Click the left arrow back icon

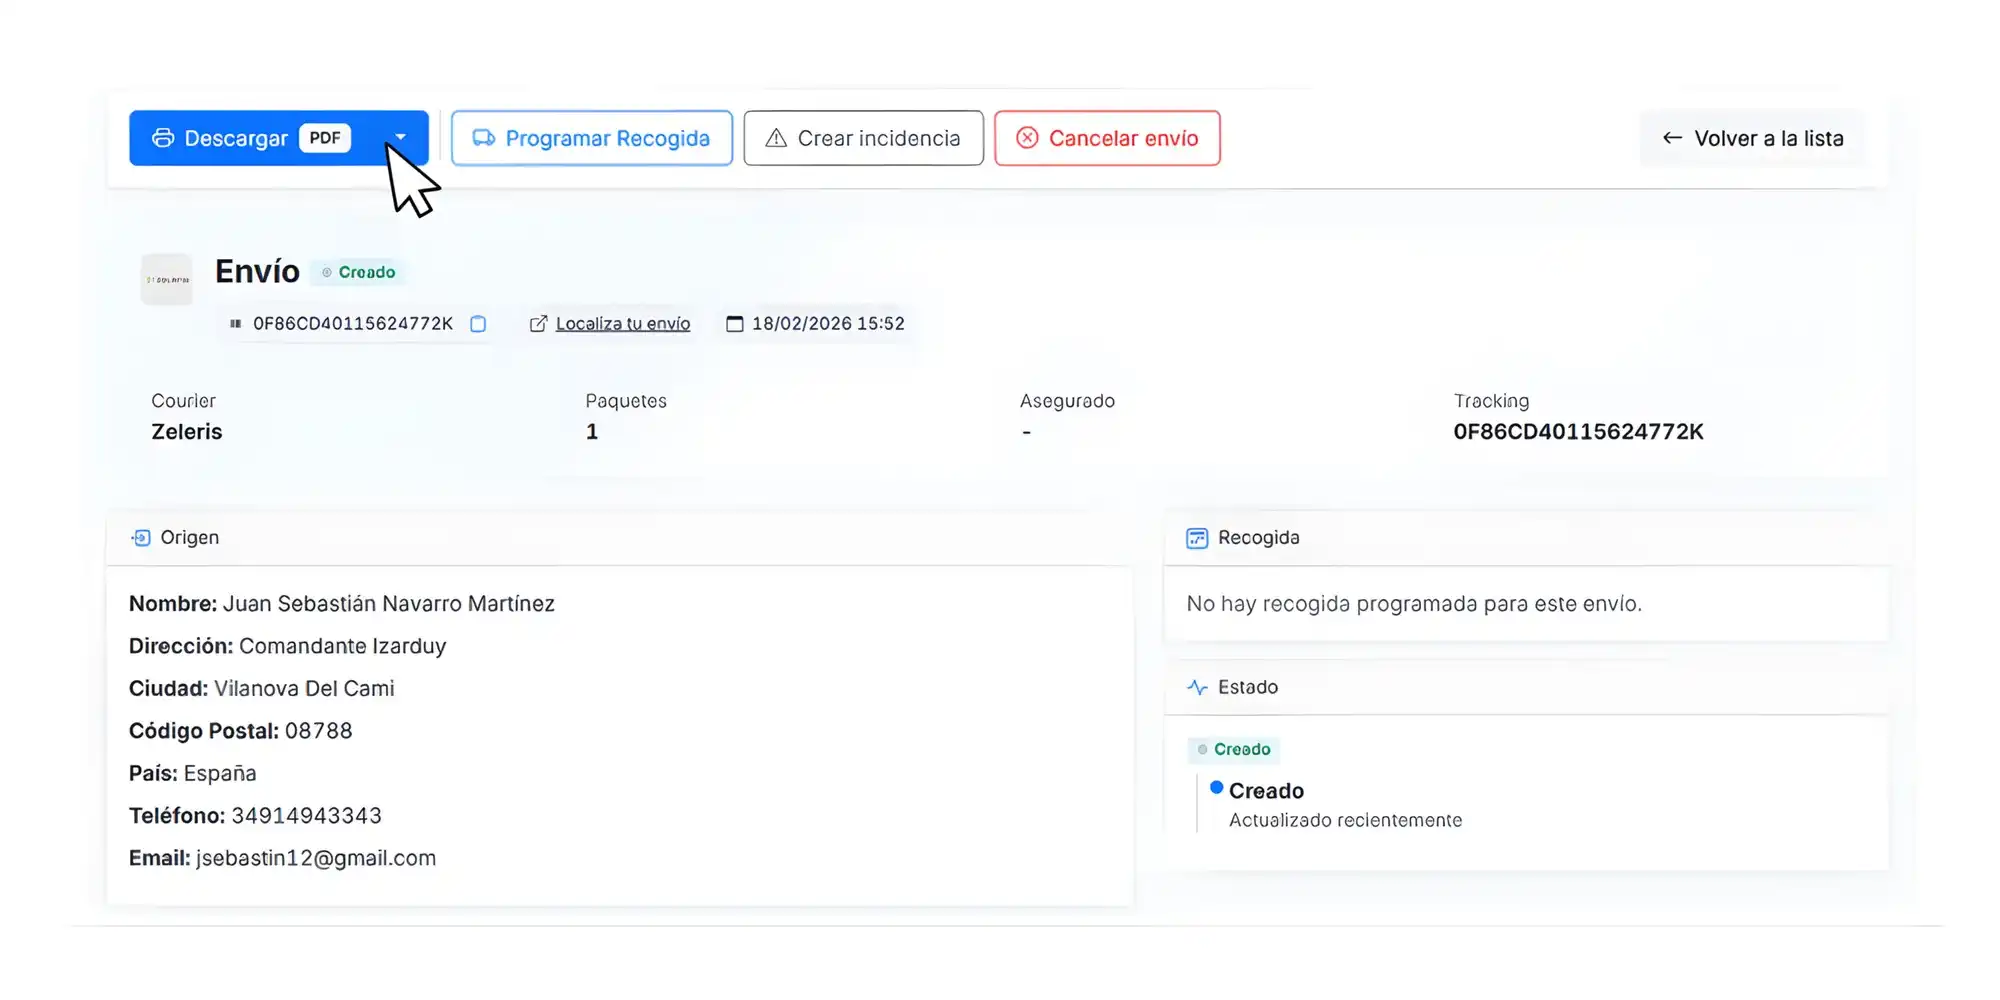coord(1672,138)
